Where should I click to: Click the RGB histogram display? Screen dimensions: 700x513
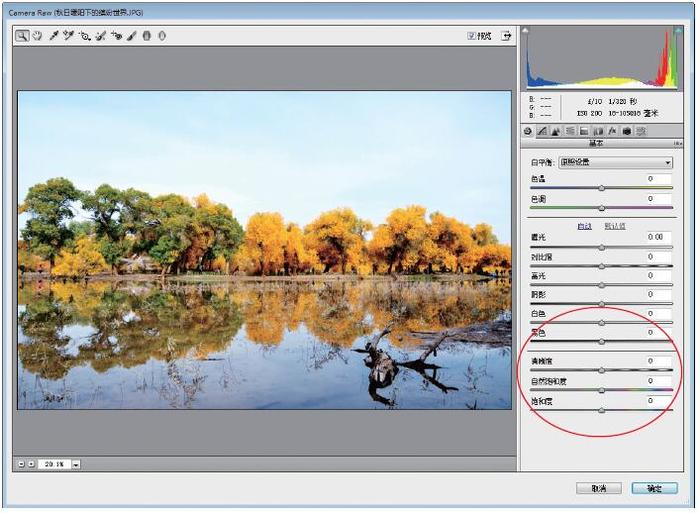[x=602, y=58]
